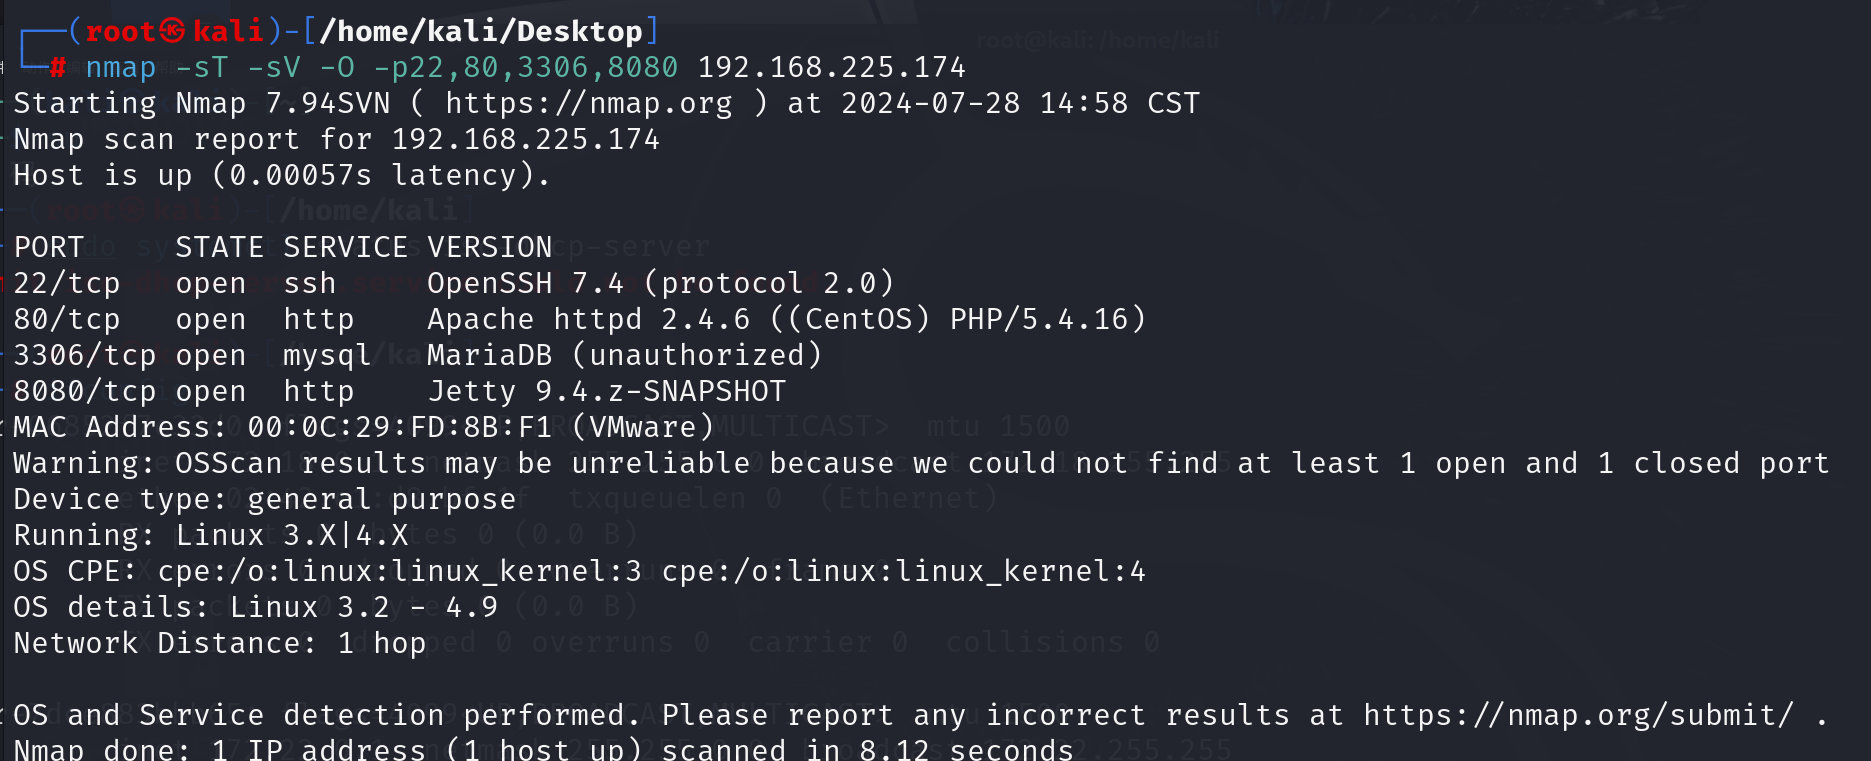Click the MAC address 00:0C:29:FD:8B:F1
Screen dimensions: 1871x761
click(x=400, y=428)
